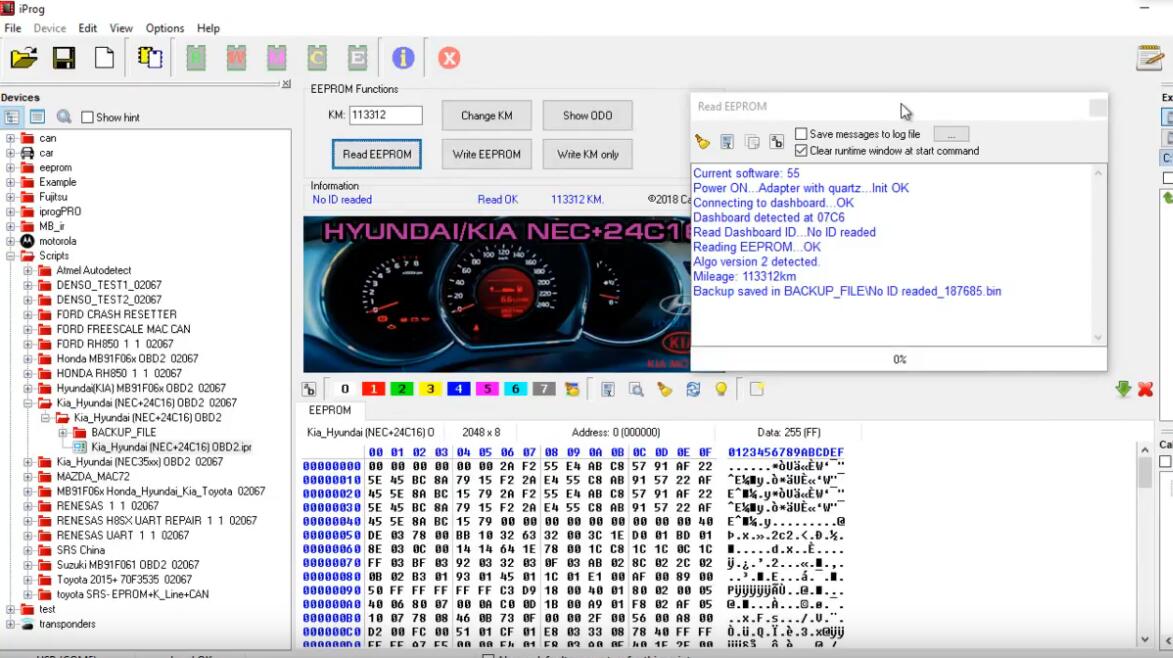This screenshot has width=1173, height=658.
Task: Click the Write KM only button
Action: pyautogui.click(x=587, y=154)
